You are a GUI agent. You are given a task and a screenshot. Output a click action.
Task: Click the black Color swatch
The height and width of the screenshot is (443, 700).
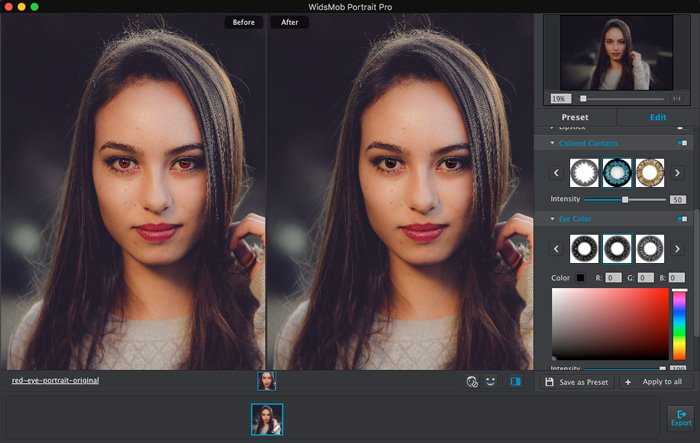580,278
